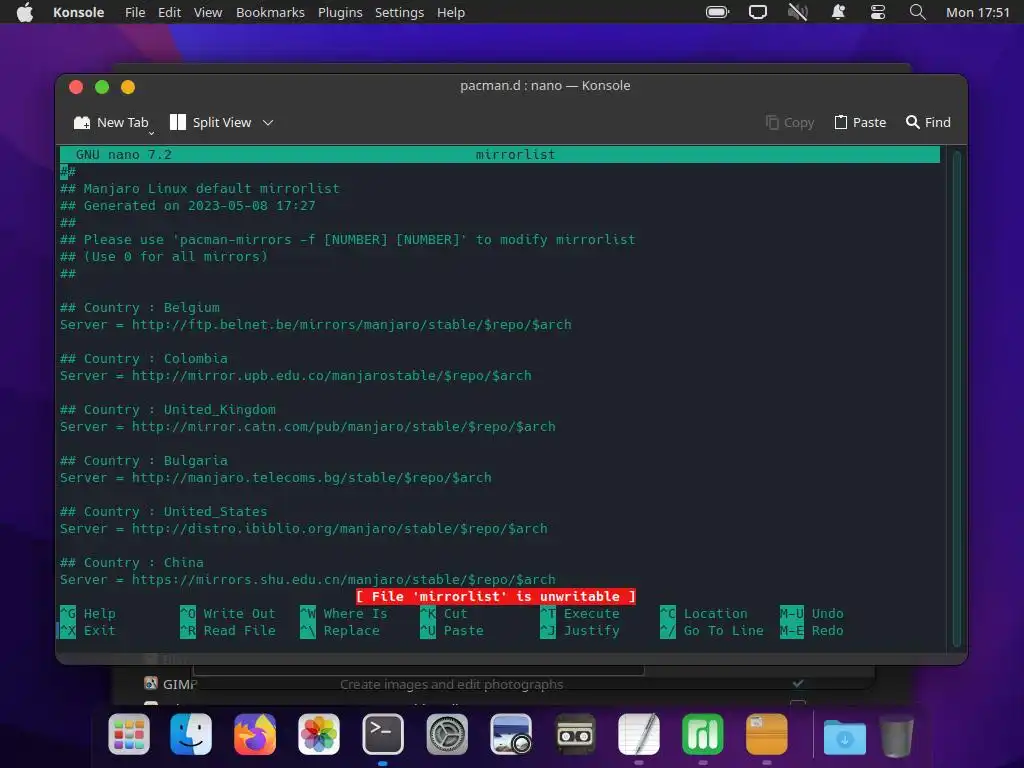Click the ^X Exit shortcut label
Image resolution: width=1024 pixels, height=768 pixels.
[x=88, y=630]
